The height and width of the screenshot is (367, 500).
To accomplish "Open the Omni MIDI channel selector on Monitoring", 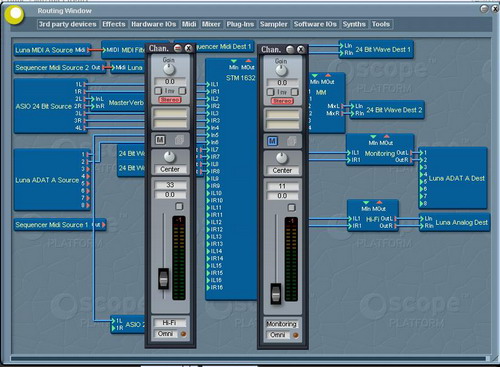I will (x=278, y=335).
